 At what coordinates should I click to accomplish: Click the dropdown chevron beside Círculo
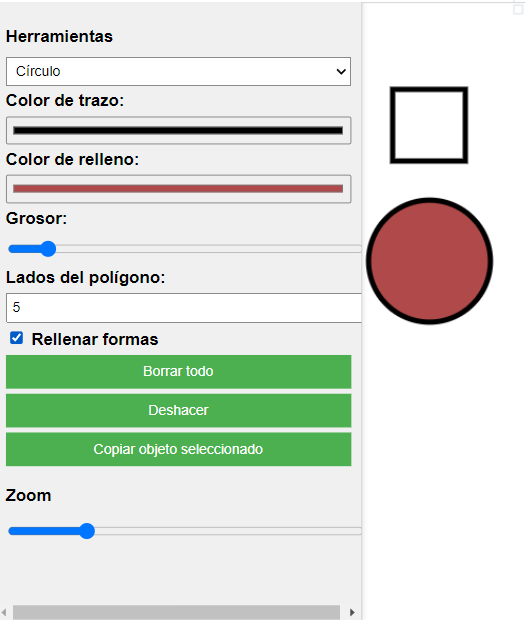point(341,72)
